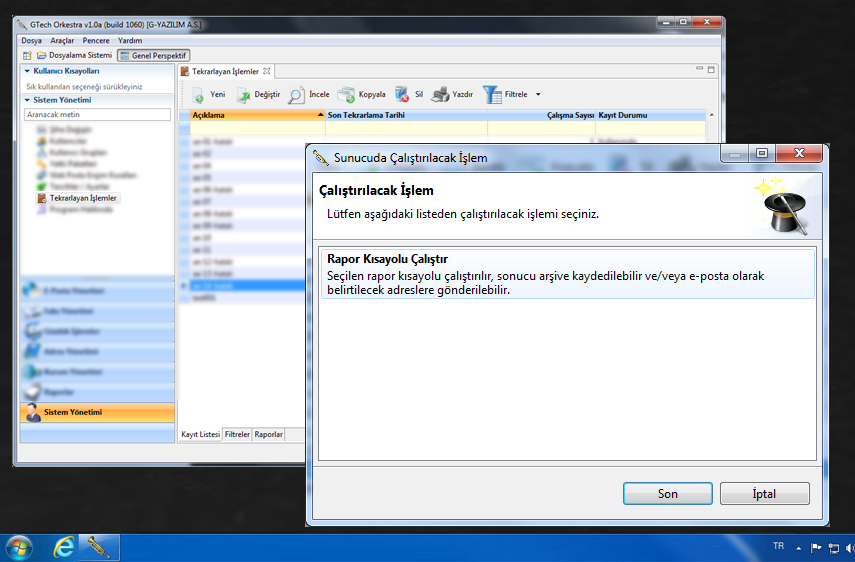Click the Yeni (new record) toolbar icon
Screen dimensions: 855x562
198,95
